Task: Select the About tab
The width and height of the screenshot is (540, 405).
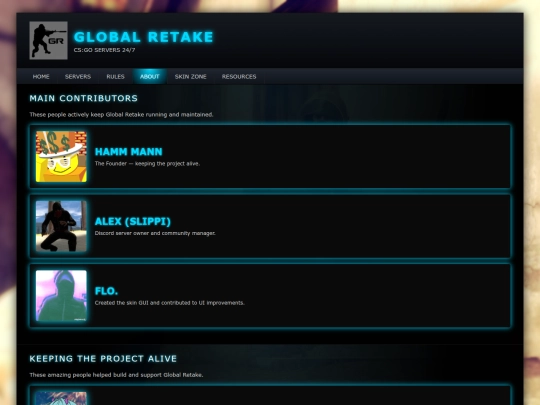Action: pyautogui.click(x=150, y=76)
